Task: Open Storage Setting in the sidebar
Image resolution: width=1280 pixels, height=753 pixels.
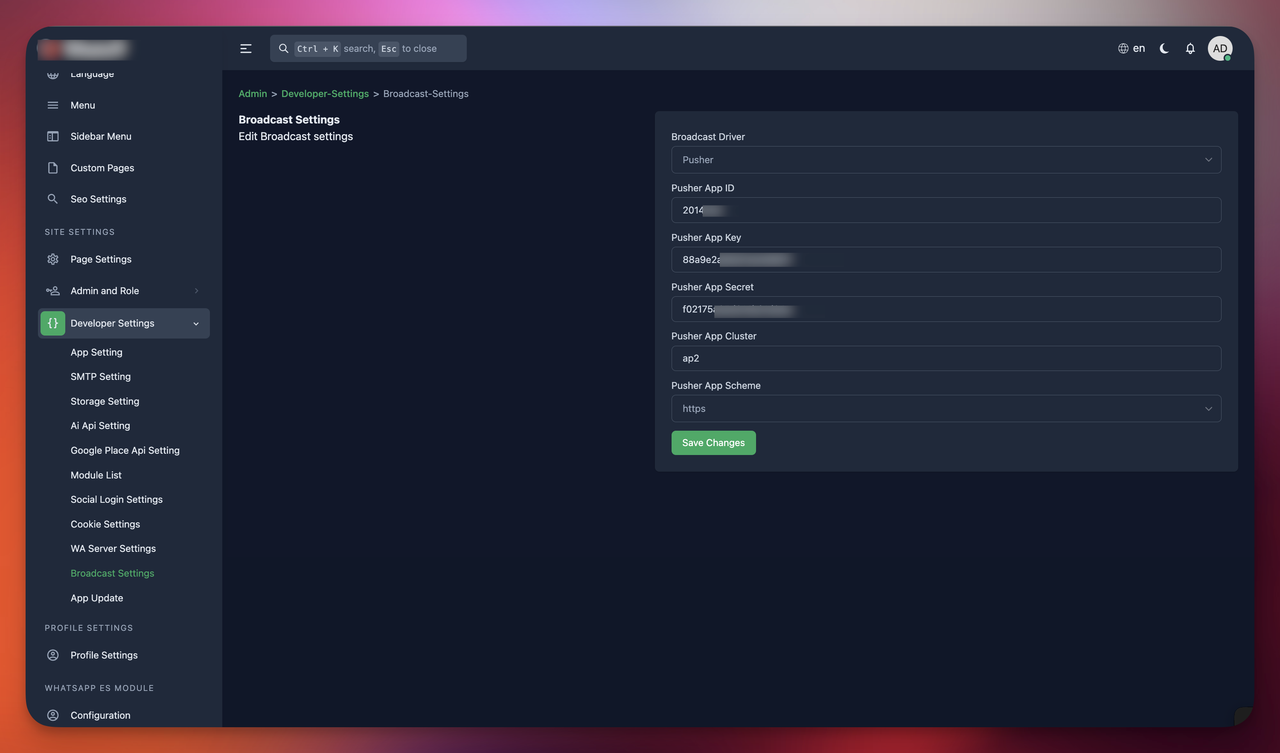Action: click(x=105, y=401)
